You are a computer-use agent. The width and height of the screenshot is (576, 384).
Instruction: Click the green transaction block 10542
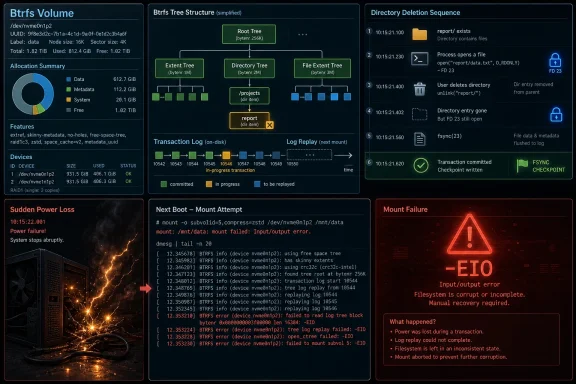pos(159,155)
